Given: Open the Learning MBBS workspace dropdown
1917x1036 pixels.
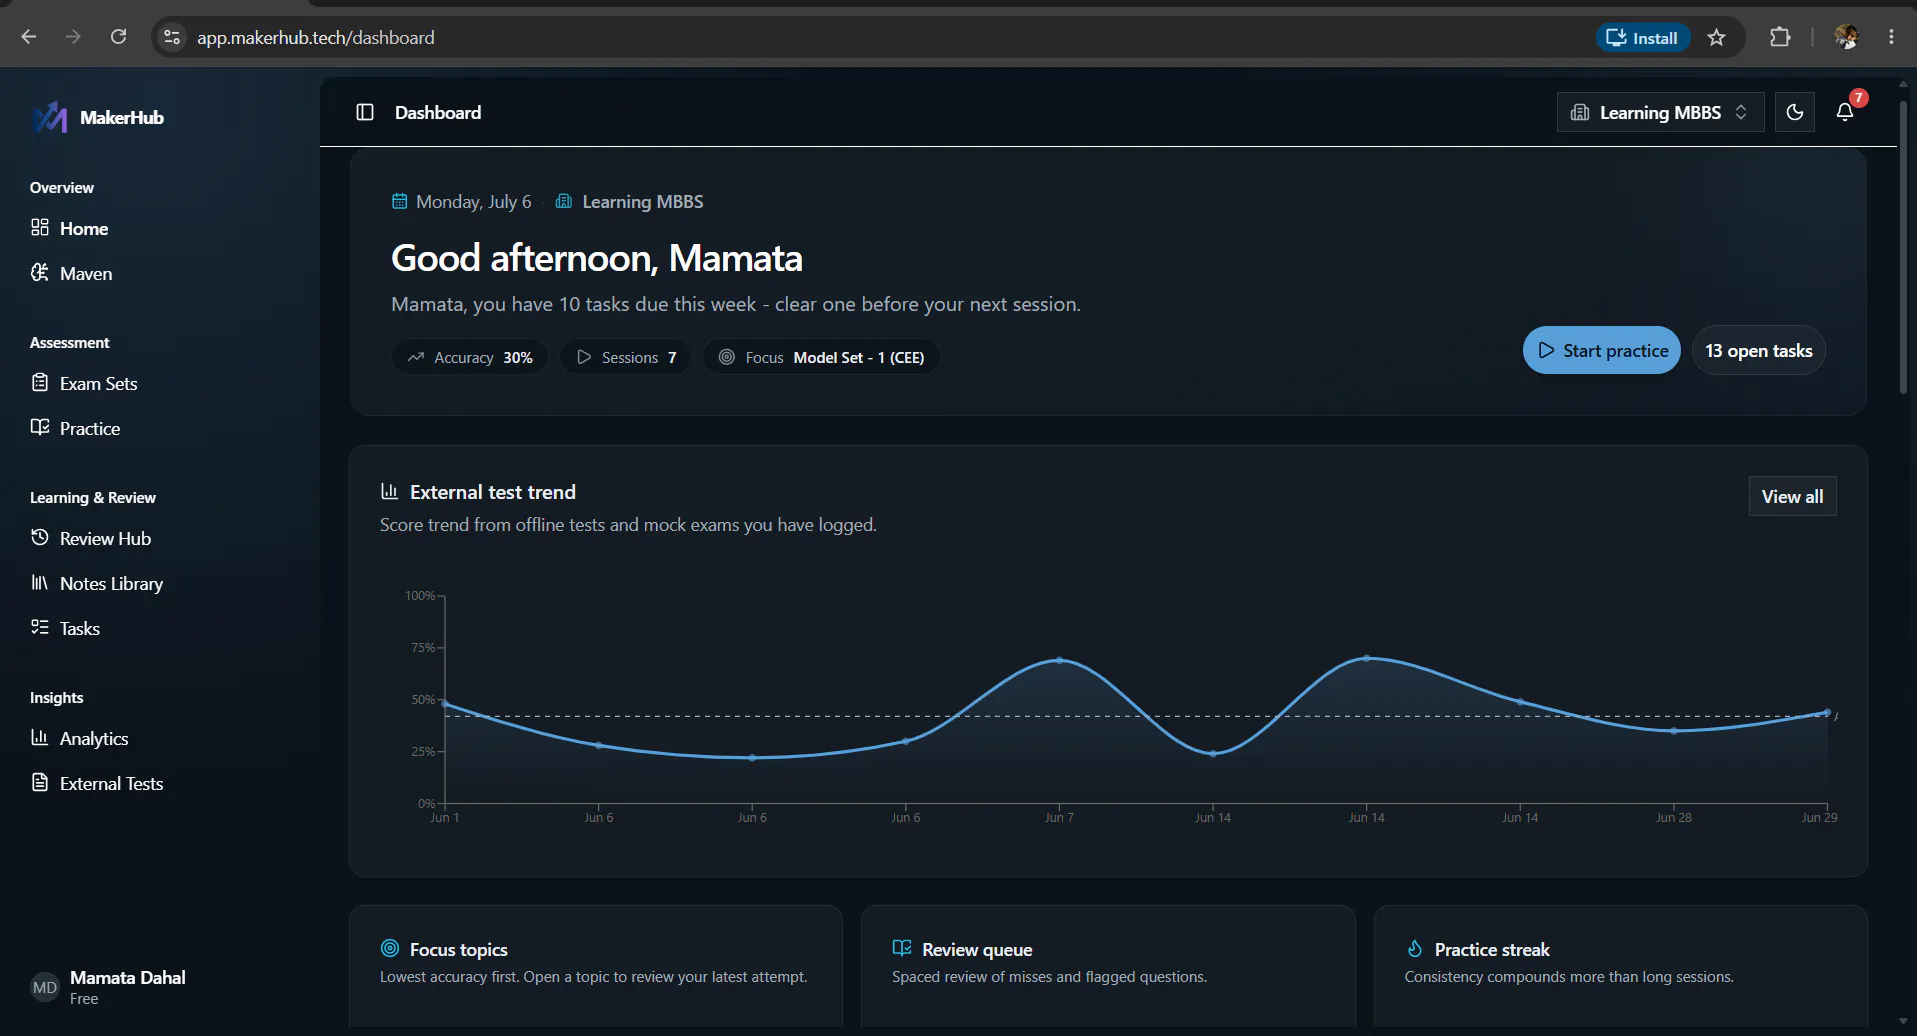Looking at the screenshot, I should 1660,112.
